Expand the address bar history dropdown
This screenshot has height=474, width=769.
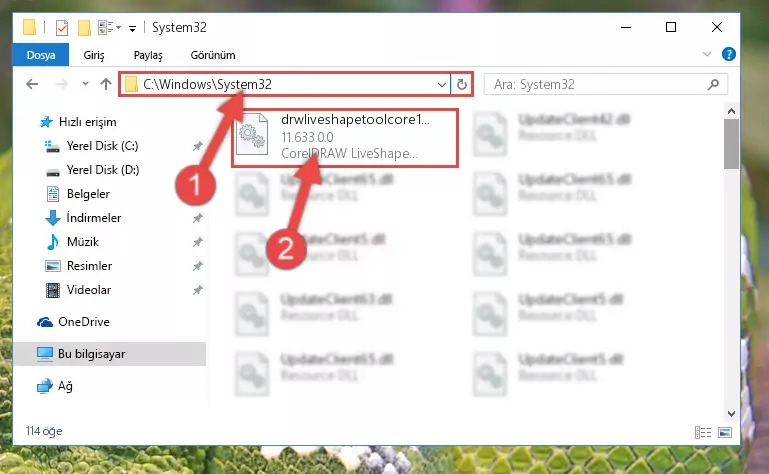[441, 84]
